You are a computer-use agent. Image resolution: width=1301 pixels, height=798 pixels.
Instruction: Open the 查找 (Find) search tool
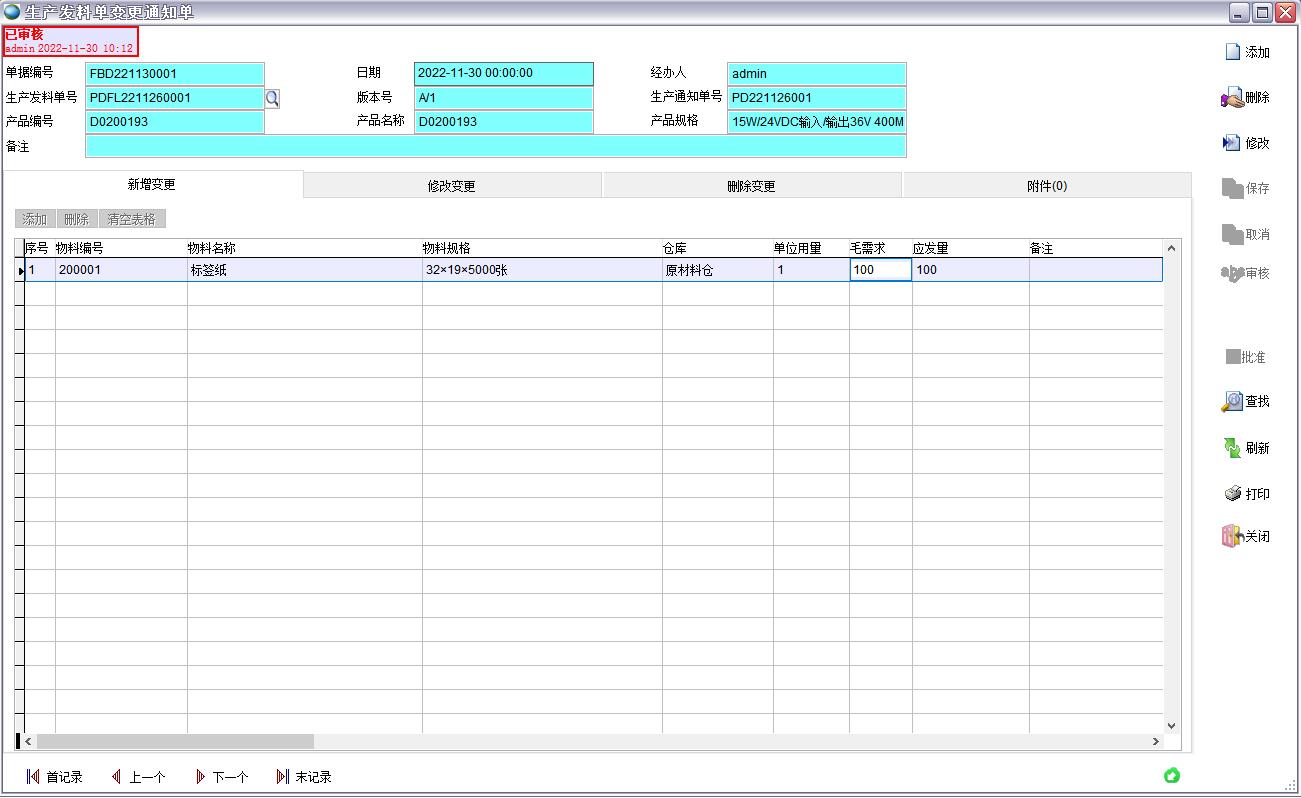coord(1232,401)
